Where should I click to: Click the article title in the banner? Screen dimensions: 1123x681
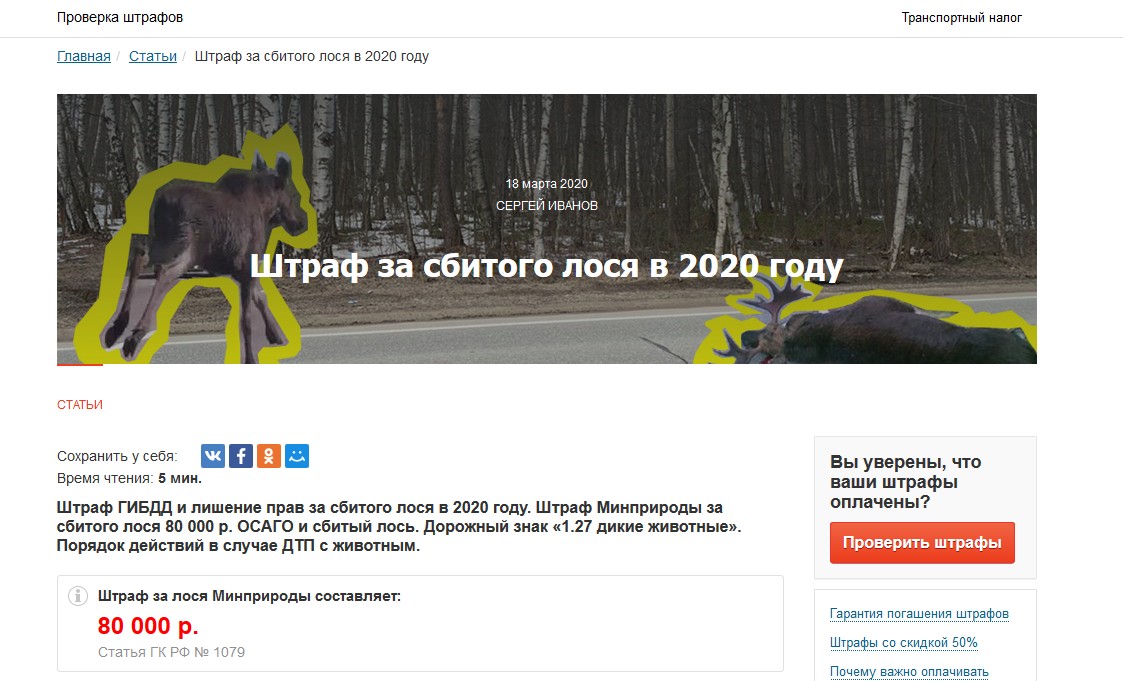(546, 266)
